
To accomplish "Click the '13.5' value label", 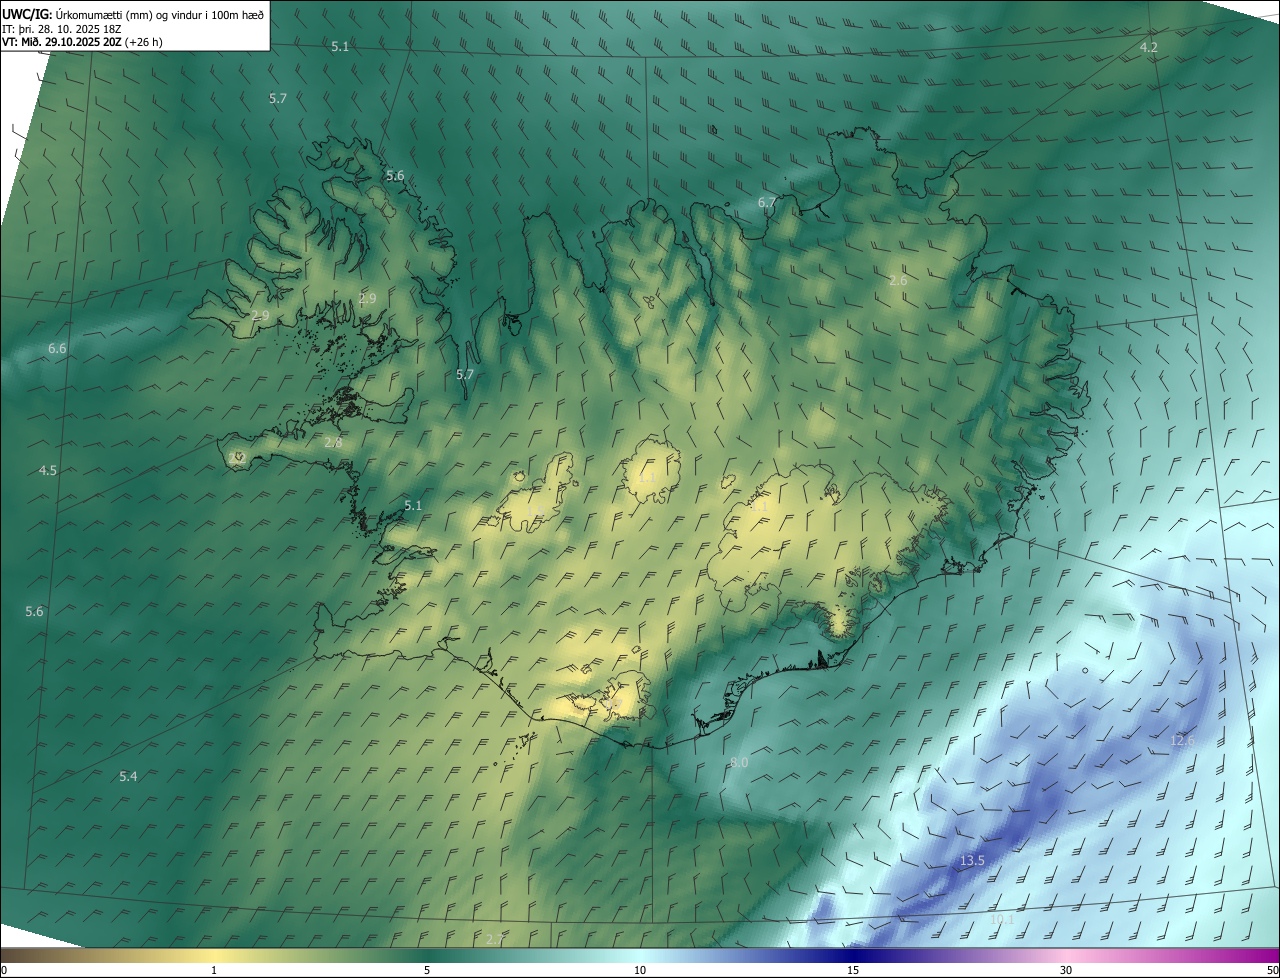I will (x=972, y=860).
